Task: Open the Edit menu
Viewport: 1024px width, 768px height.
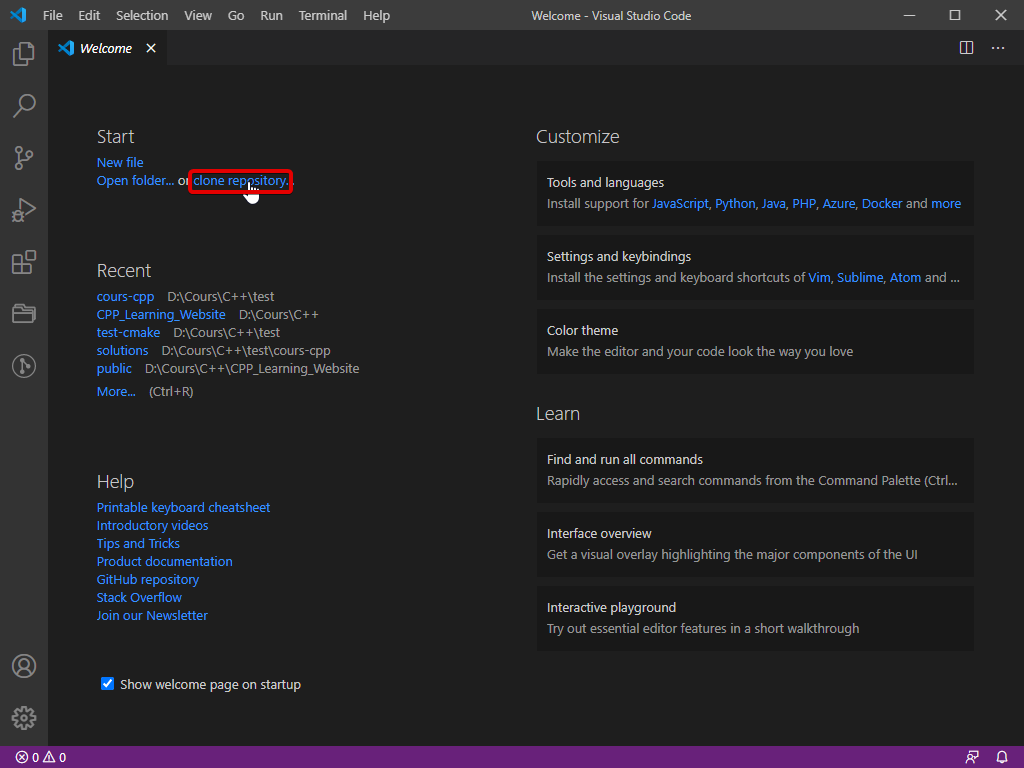Action: (89, 15)
